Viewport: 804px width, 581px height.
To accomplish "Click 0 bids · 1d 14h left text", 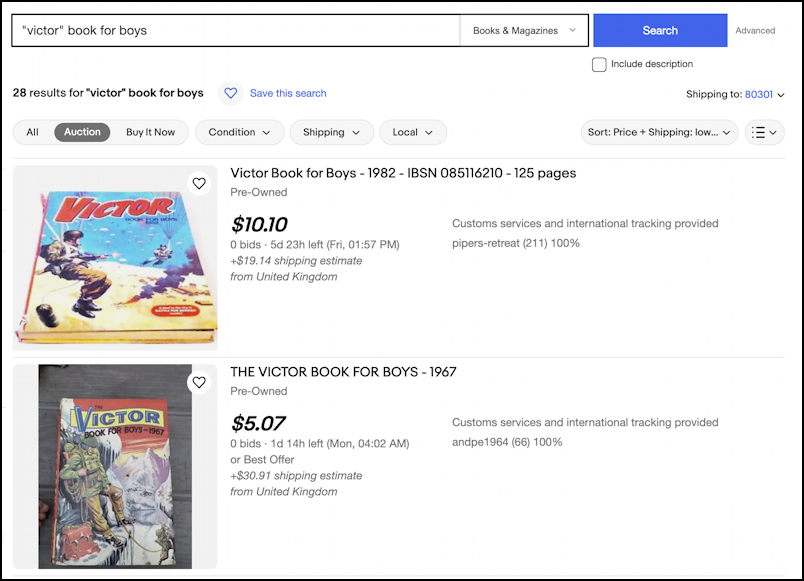I will tap(319, 444).
